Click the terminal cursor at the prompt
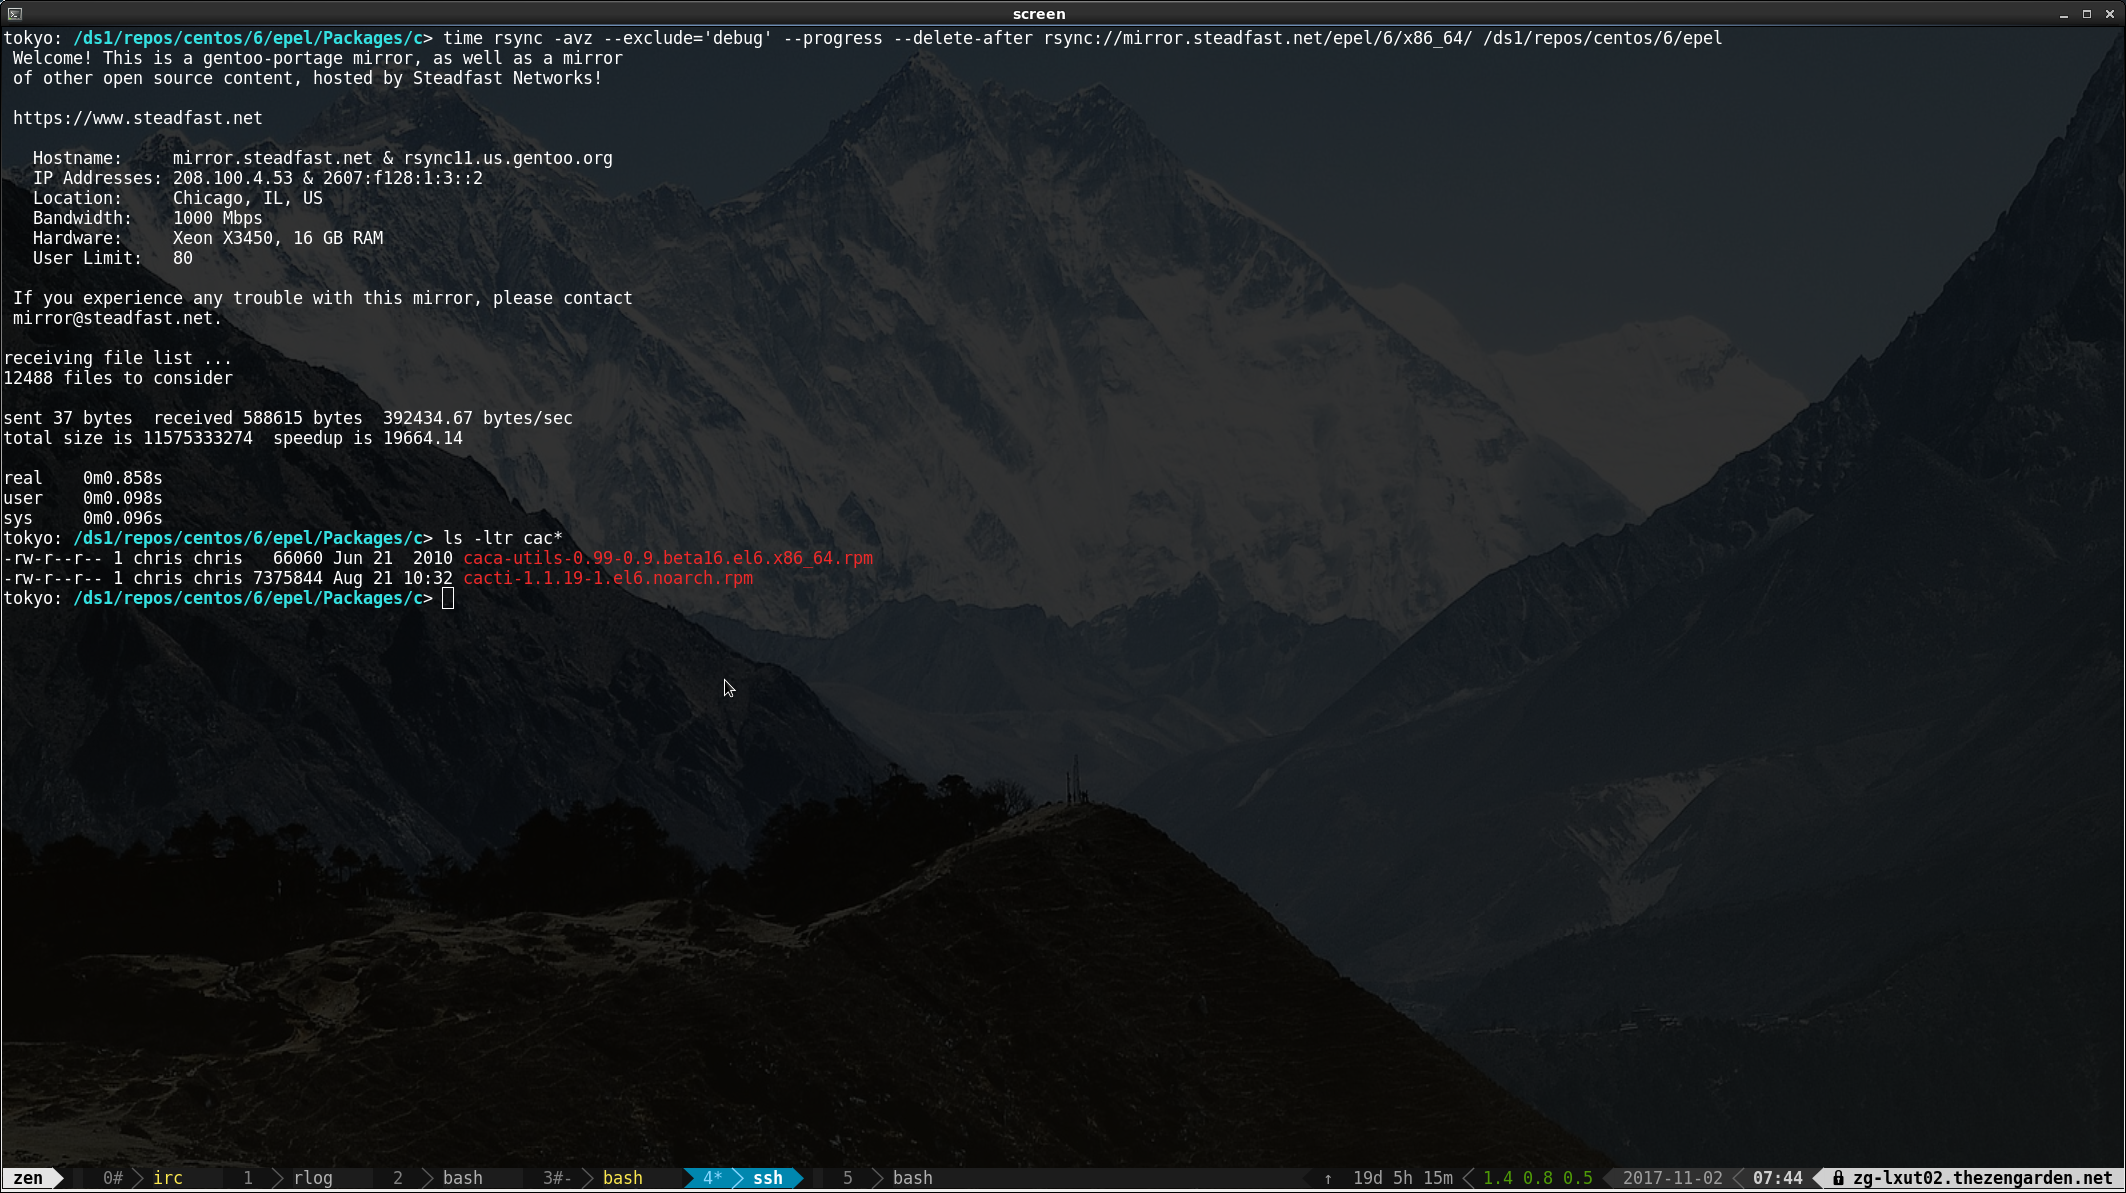 448,598
